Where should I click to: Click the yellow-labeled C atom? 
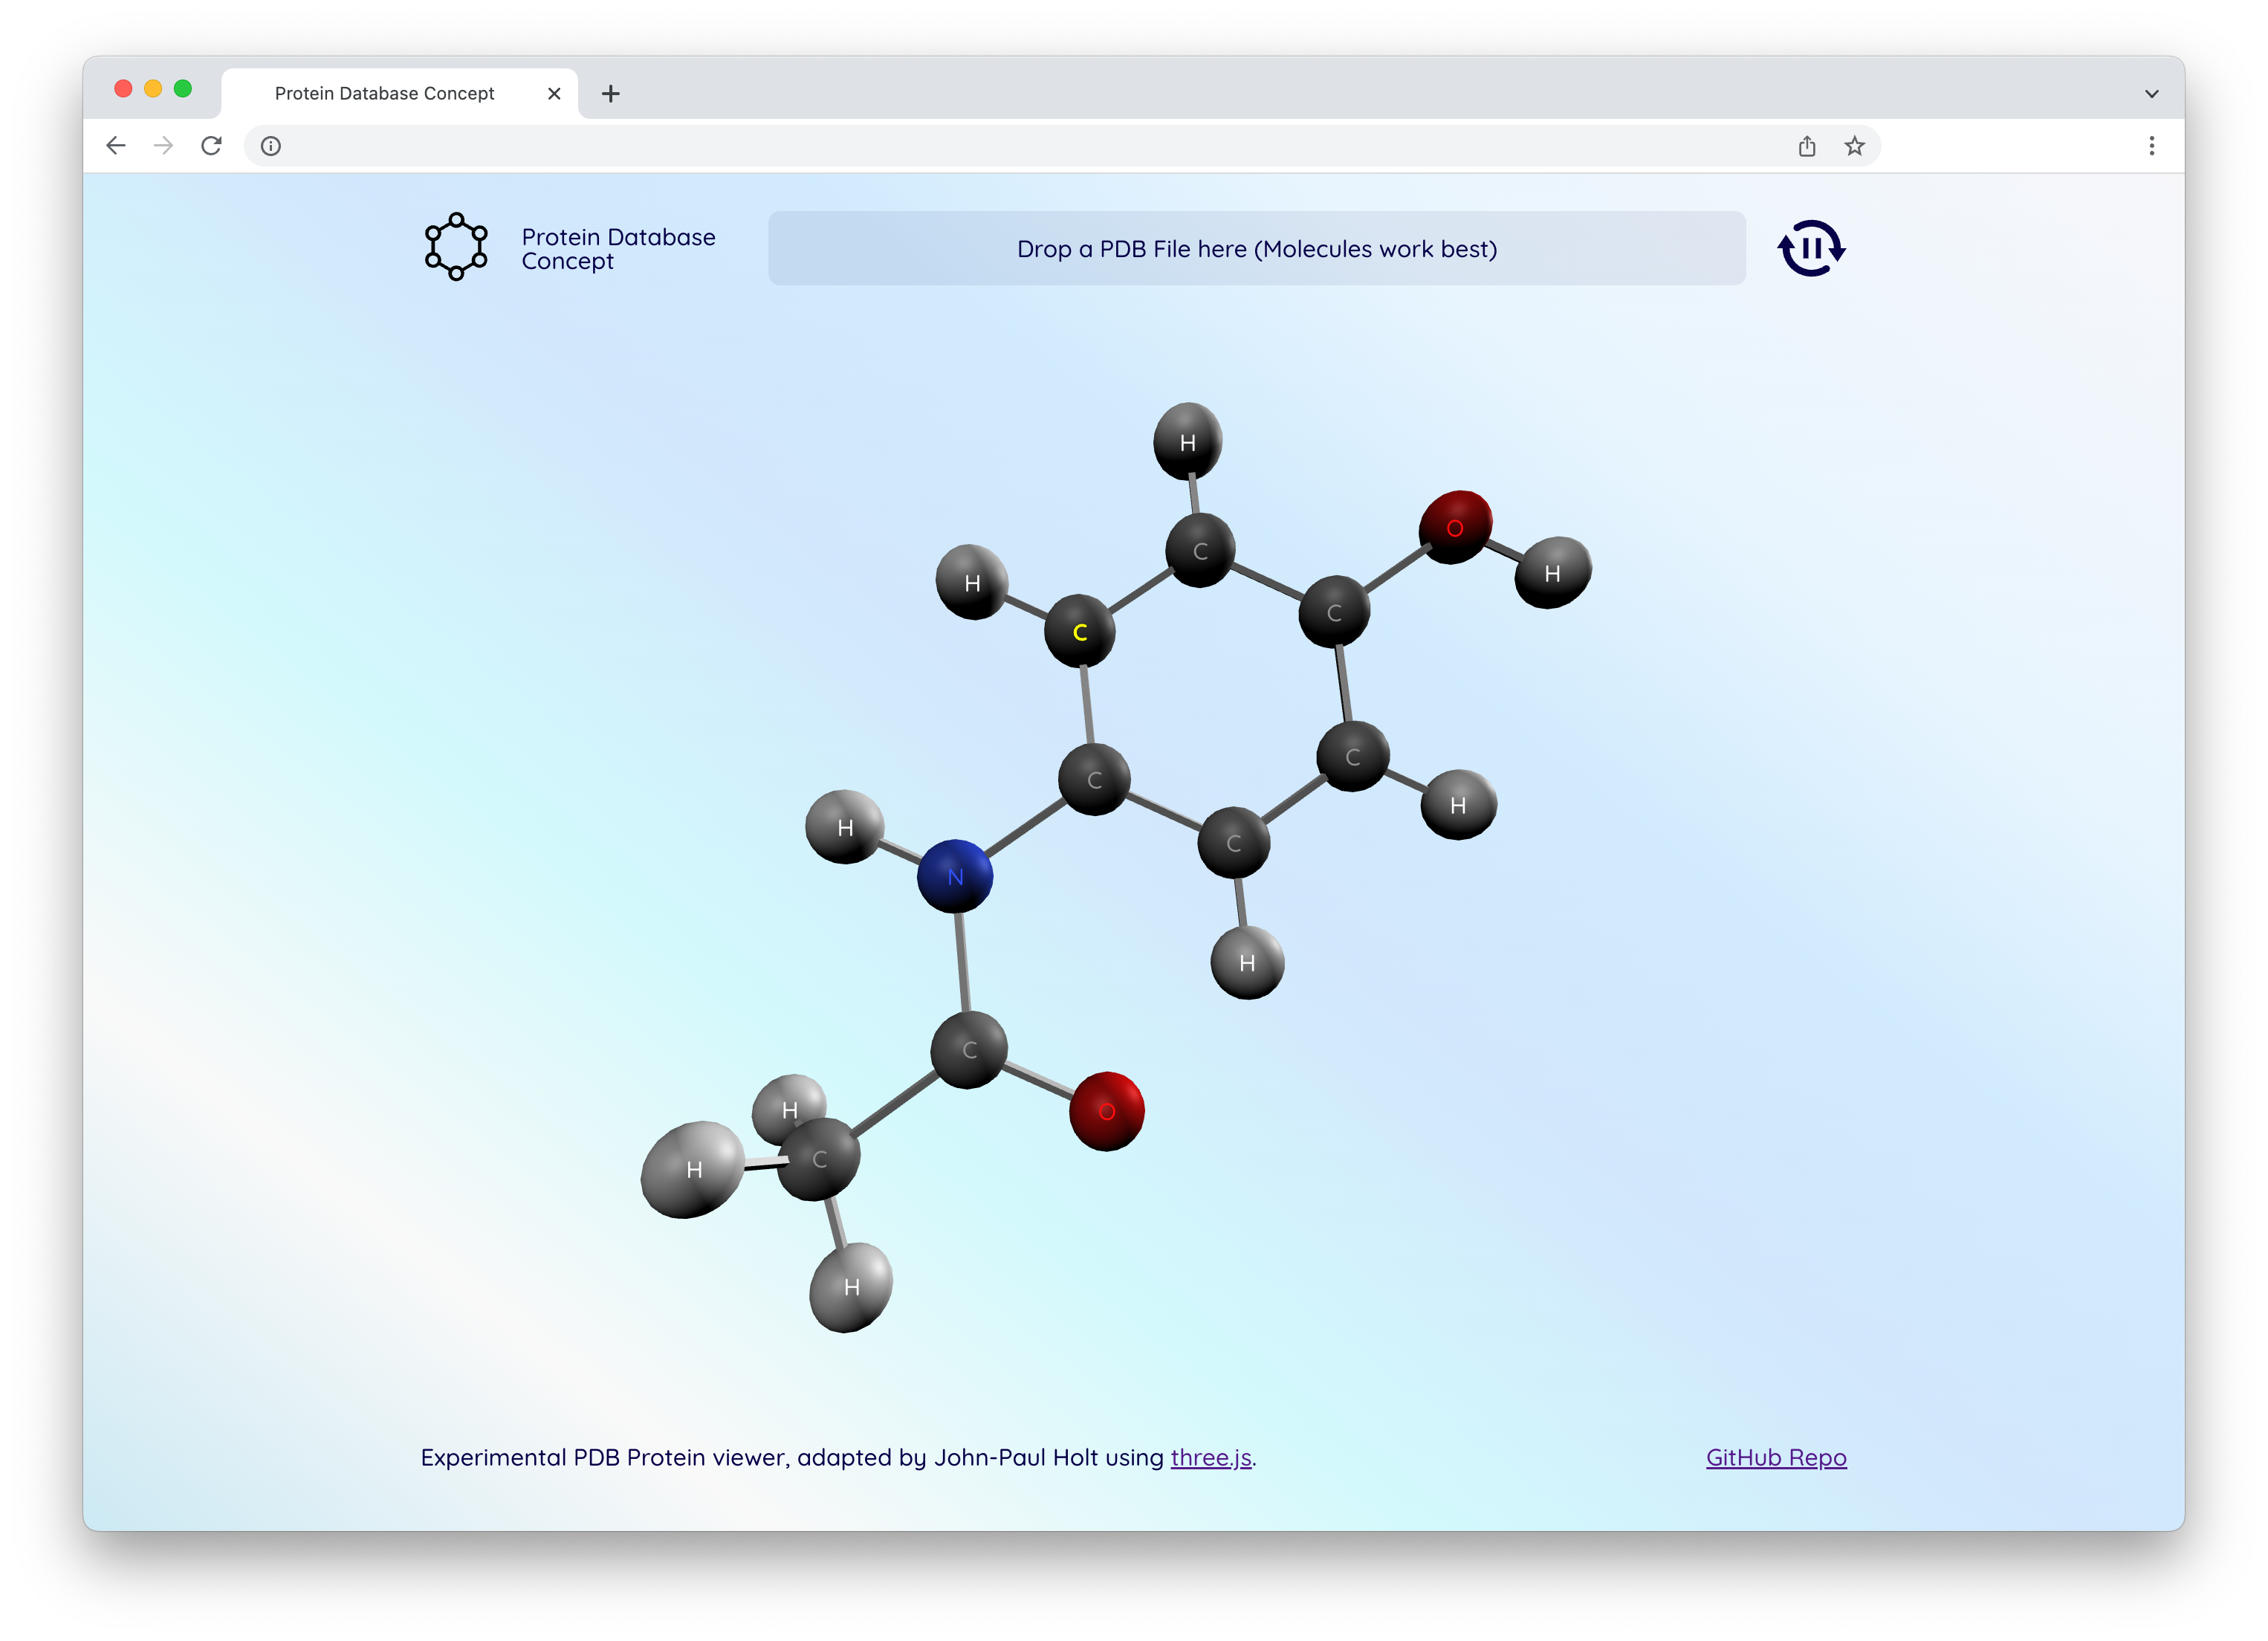(x=1079, y=632)
